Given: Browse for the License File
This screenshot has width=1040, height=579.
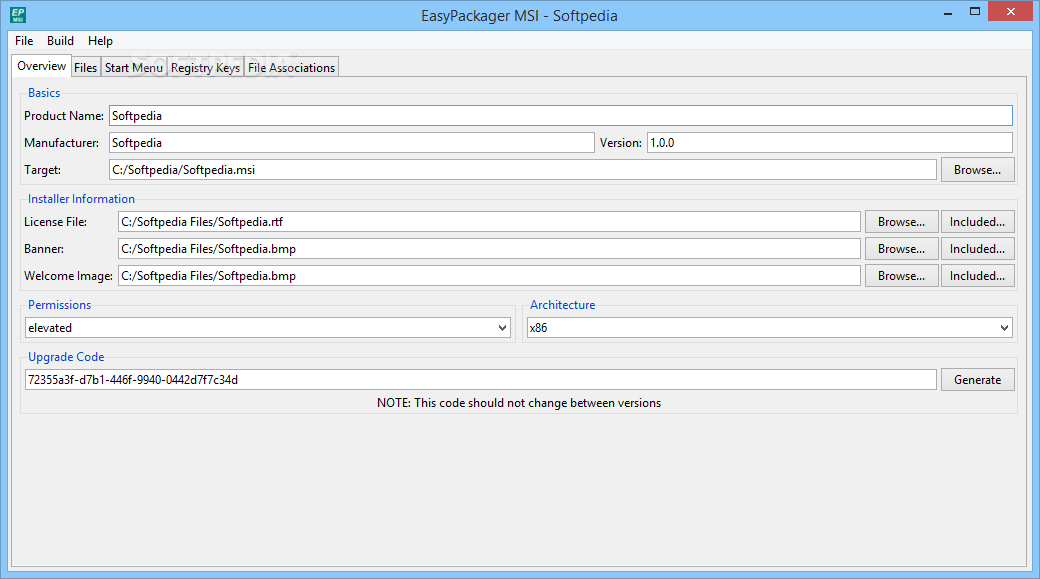Looking at the screenshot, I should [x=901, y=222].
